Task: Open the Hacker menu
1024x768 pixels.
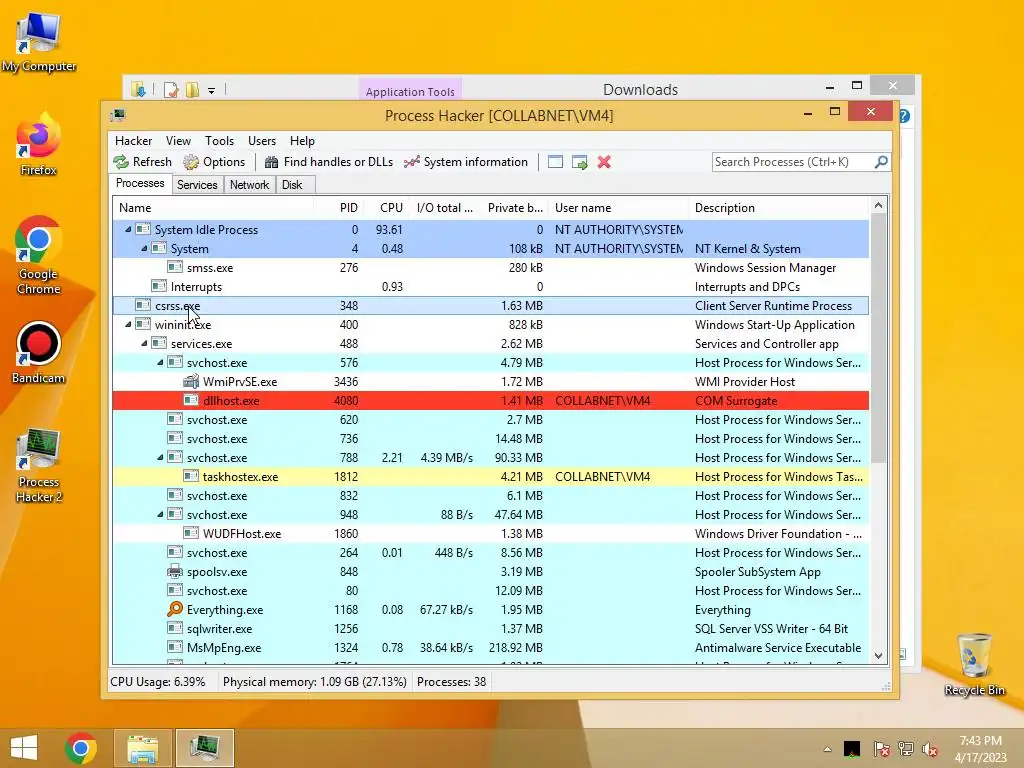Action: click(x=133, y=141)
